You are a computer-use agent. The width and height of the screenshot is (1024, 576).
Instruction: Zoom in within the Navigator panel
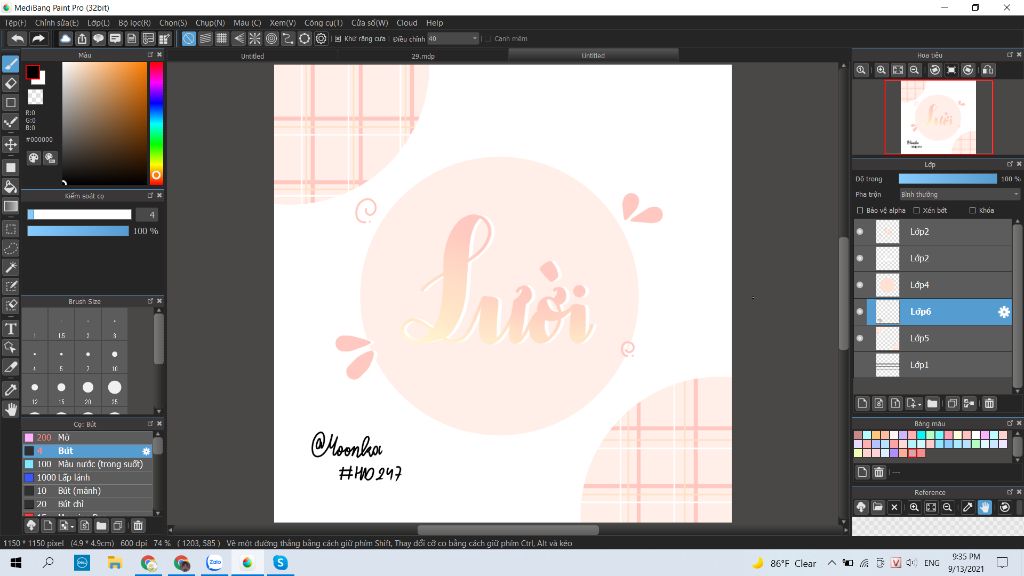(881, 70)
